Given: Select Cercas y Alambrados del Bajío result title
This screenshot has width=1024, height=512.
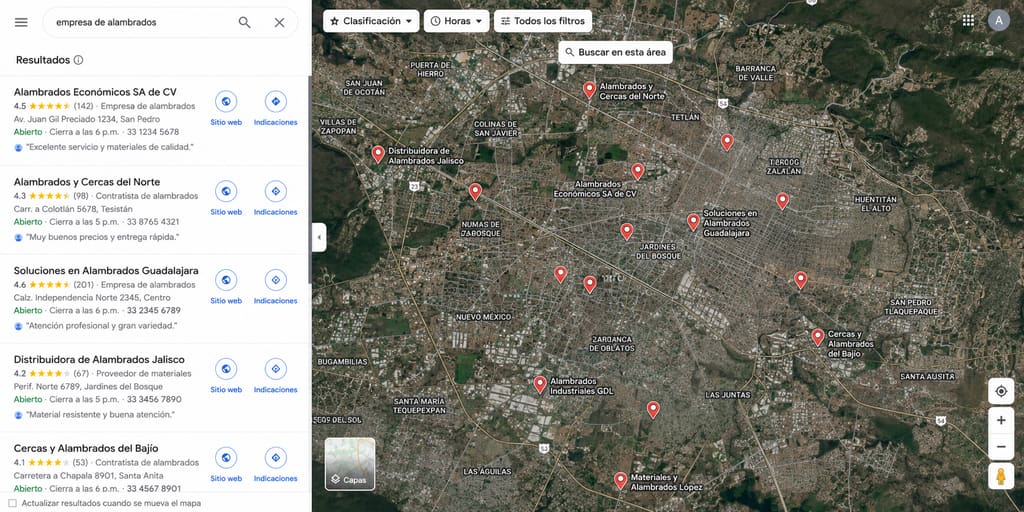Looking at the screenshot, I should tap(86, 448).
